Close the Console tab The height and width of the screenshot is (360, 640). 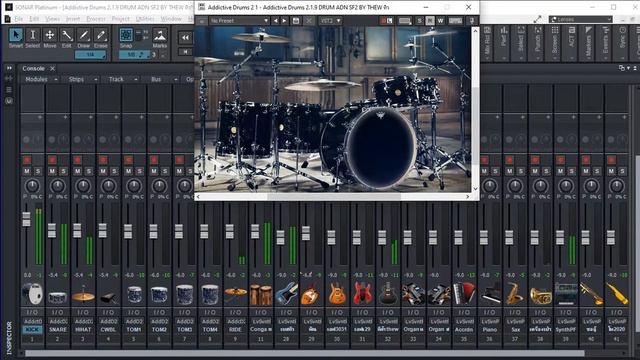(x=52, y=69)
